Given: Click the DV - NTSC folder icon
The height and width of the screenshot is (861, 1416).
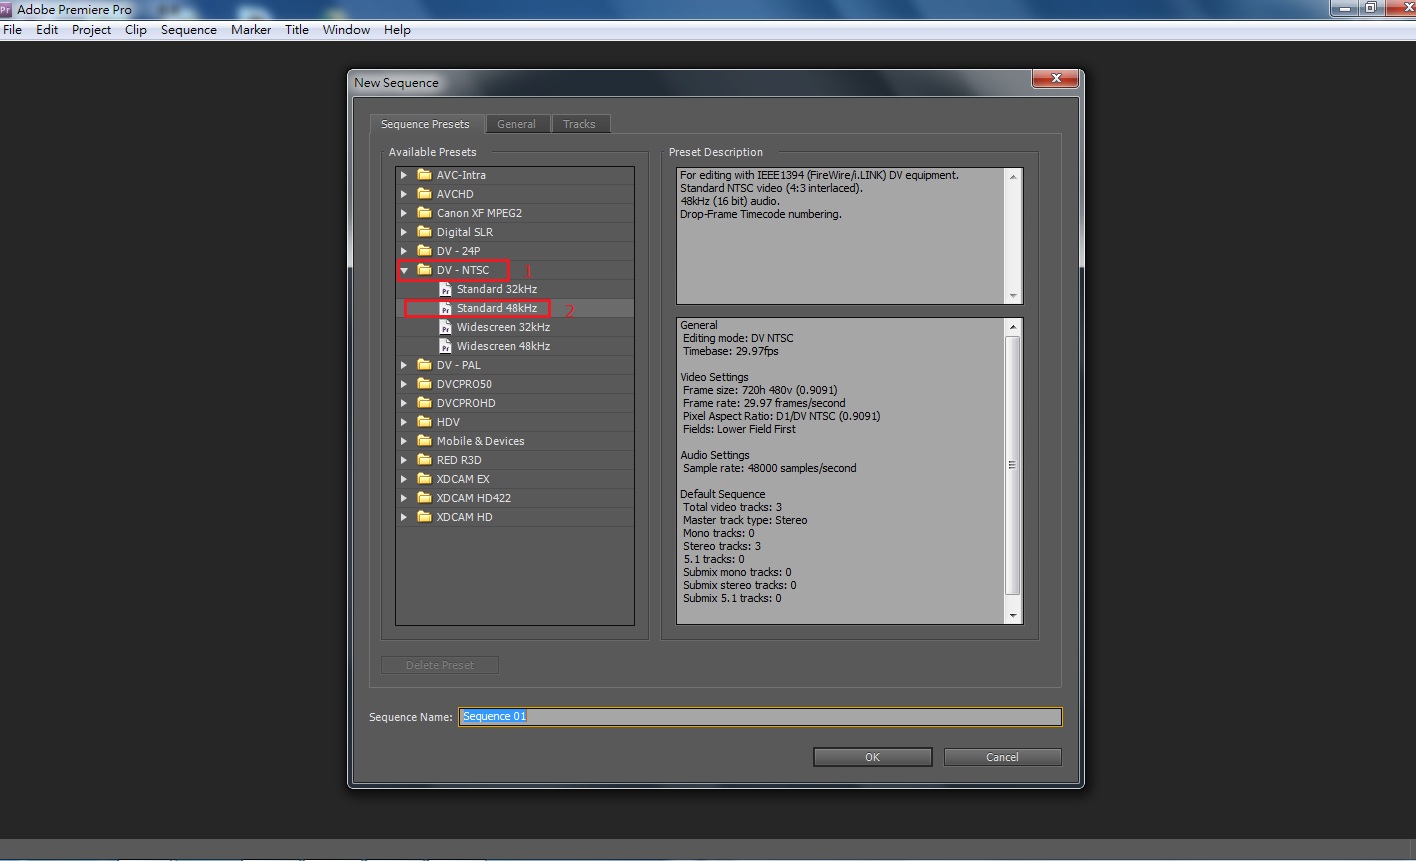Looking at the screenshot, I should tap(425, 270).
